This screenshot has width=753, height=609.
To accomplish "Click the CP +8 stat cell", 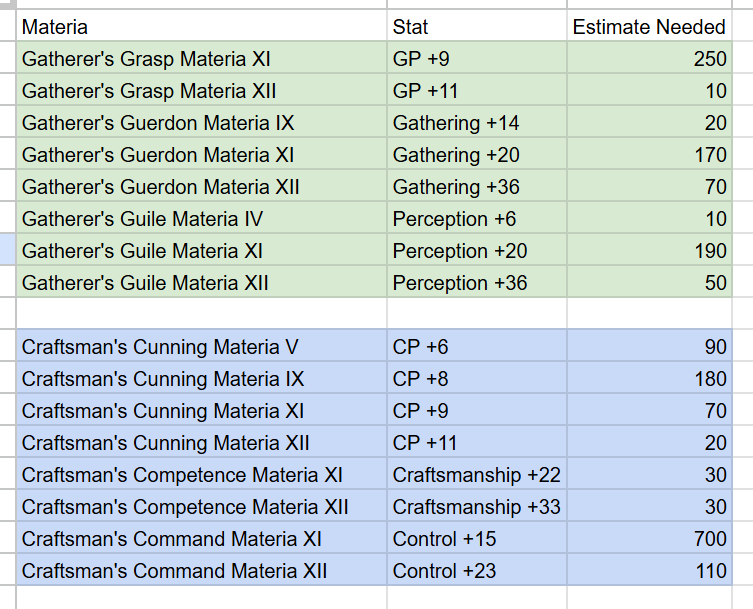I will tap(477, 378).
